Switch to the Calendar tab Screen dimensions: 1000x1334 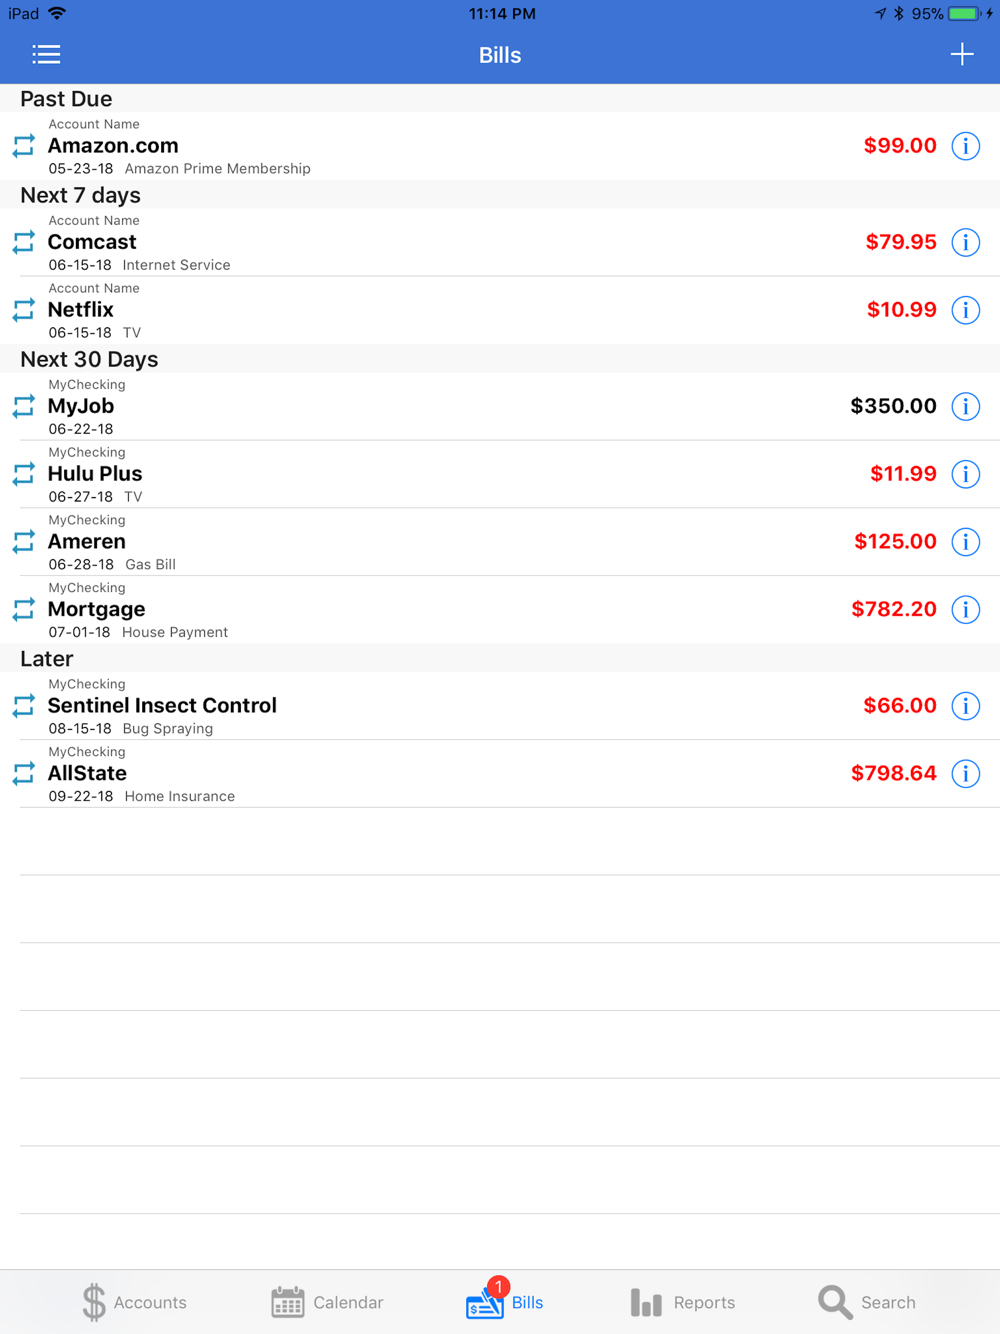coord(327,1302)
